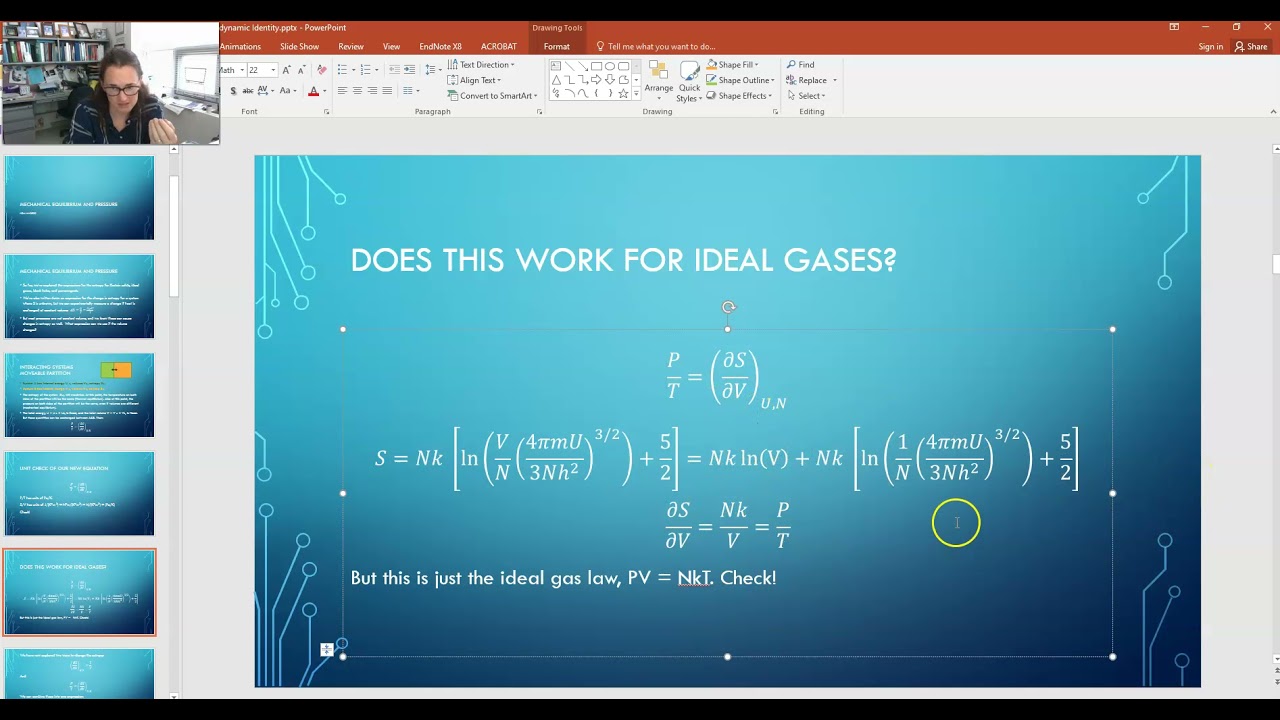Open the Change Case Aa dropdown
This screenshot has height=720, width=1280.
click(288, 90)
